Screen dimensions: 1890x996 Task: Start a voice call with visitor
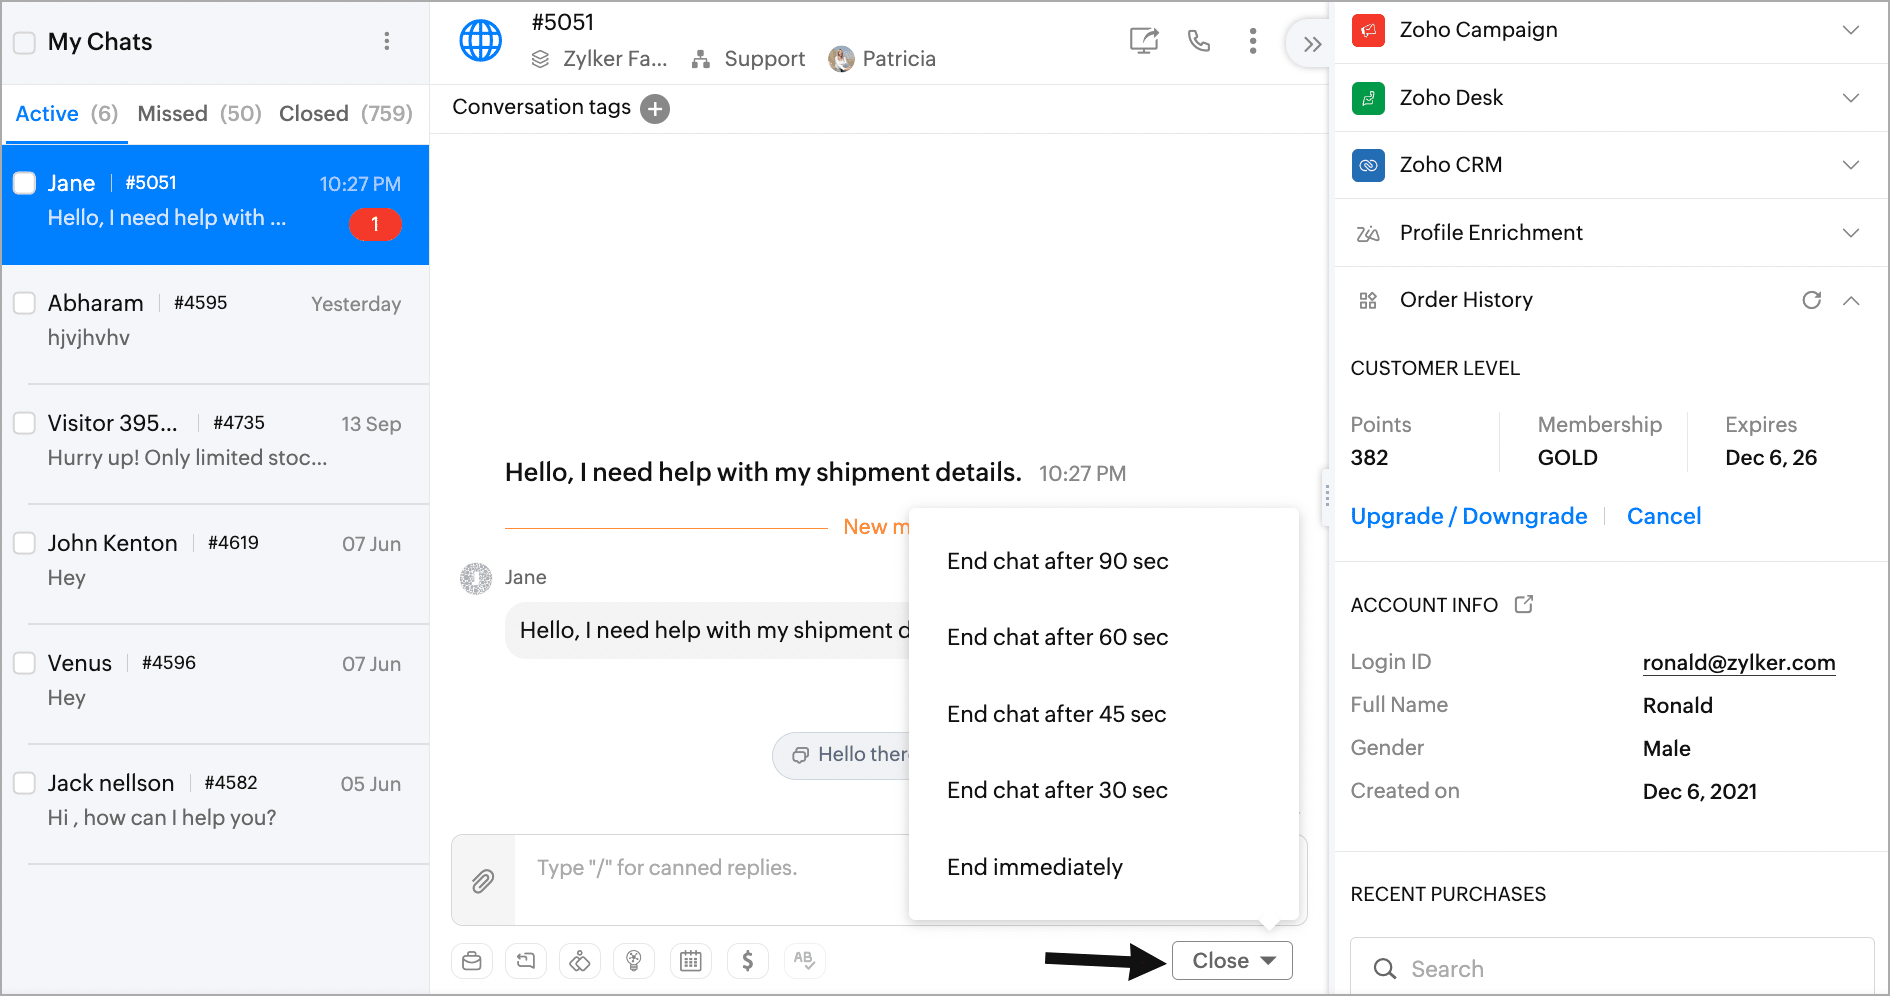pos(1198,41)
